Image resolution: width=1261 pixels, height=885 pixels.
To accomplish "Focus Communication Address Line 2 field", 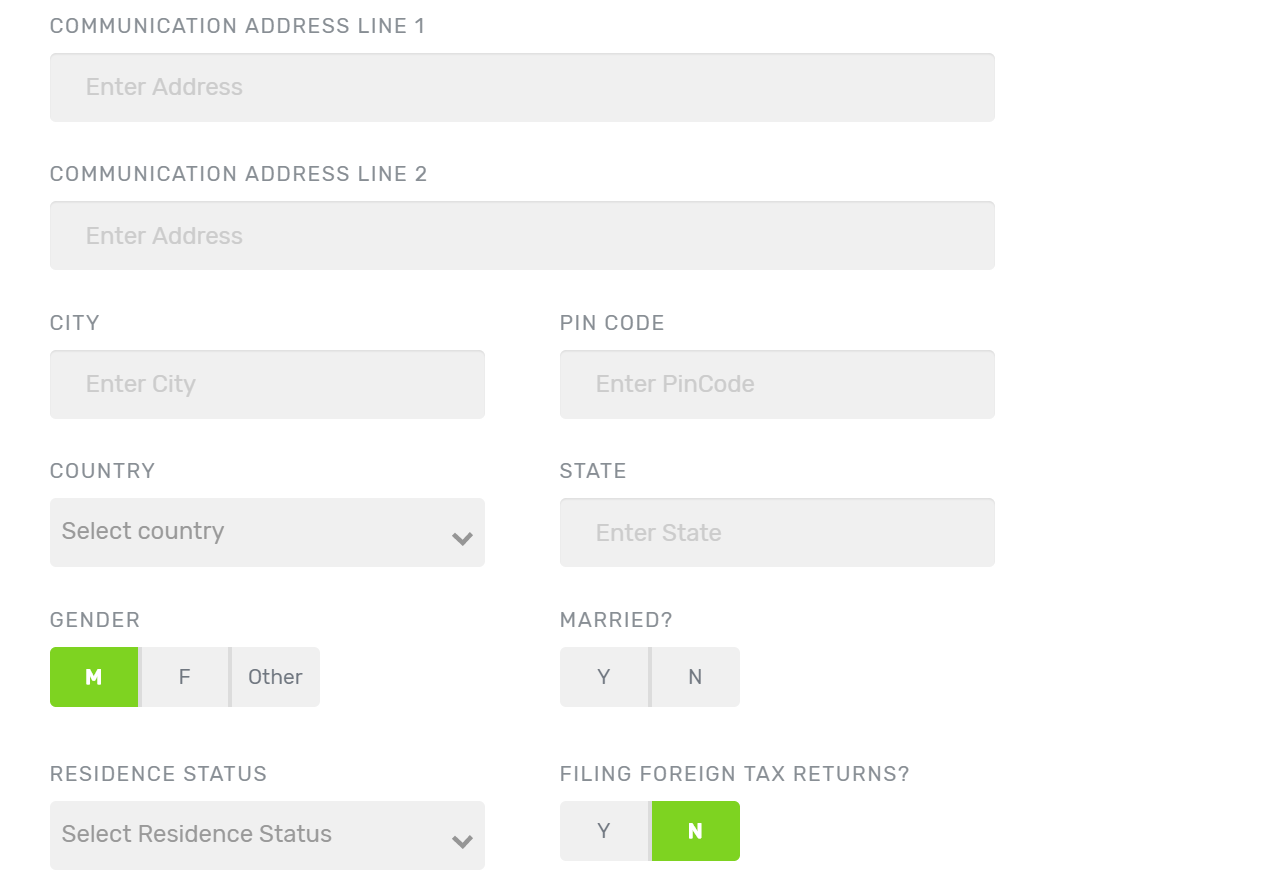I will coord(522,236).
